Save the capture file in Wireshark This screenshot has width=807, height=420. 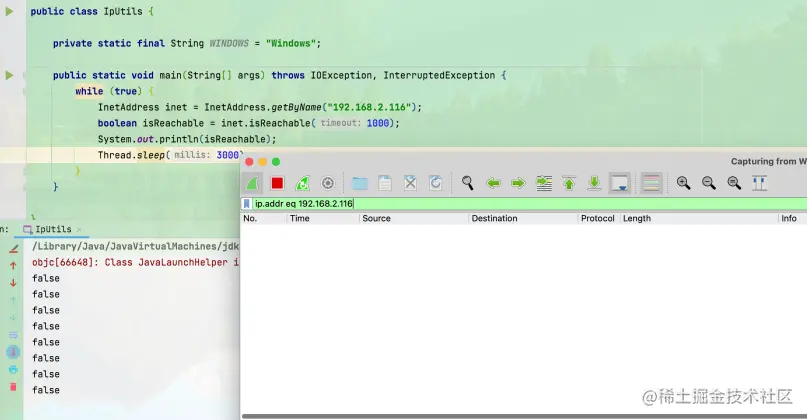point(385,183)
